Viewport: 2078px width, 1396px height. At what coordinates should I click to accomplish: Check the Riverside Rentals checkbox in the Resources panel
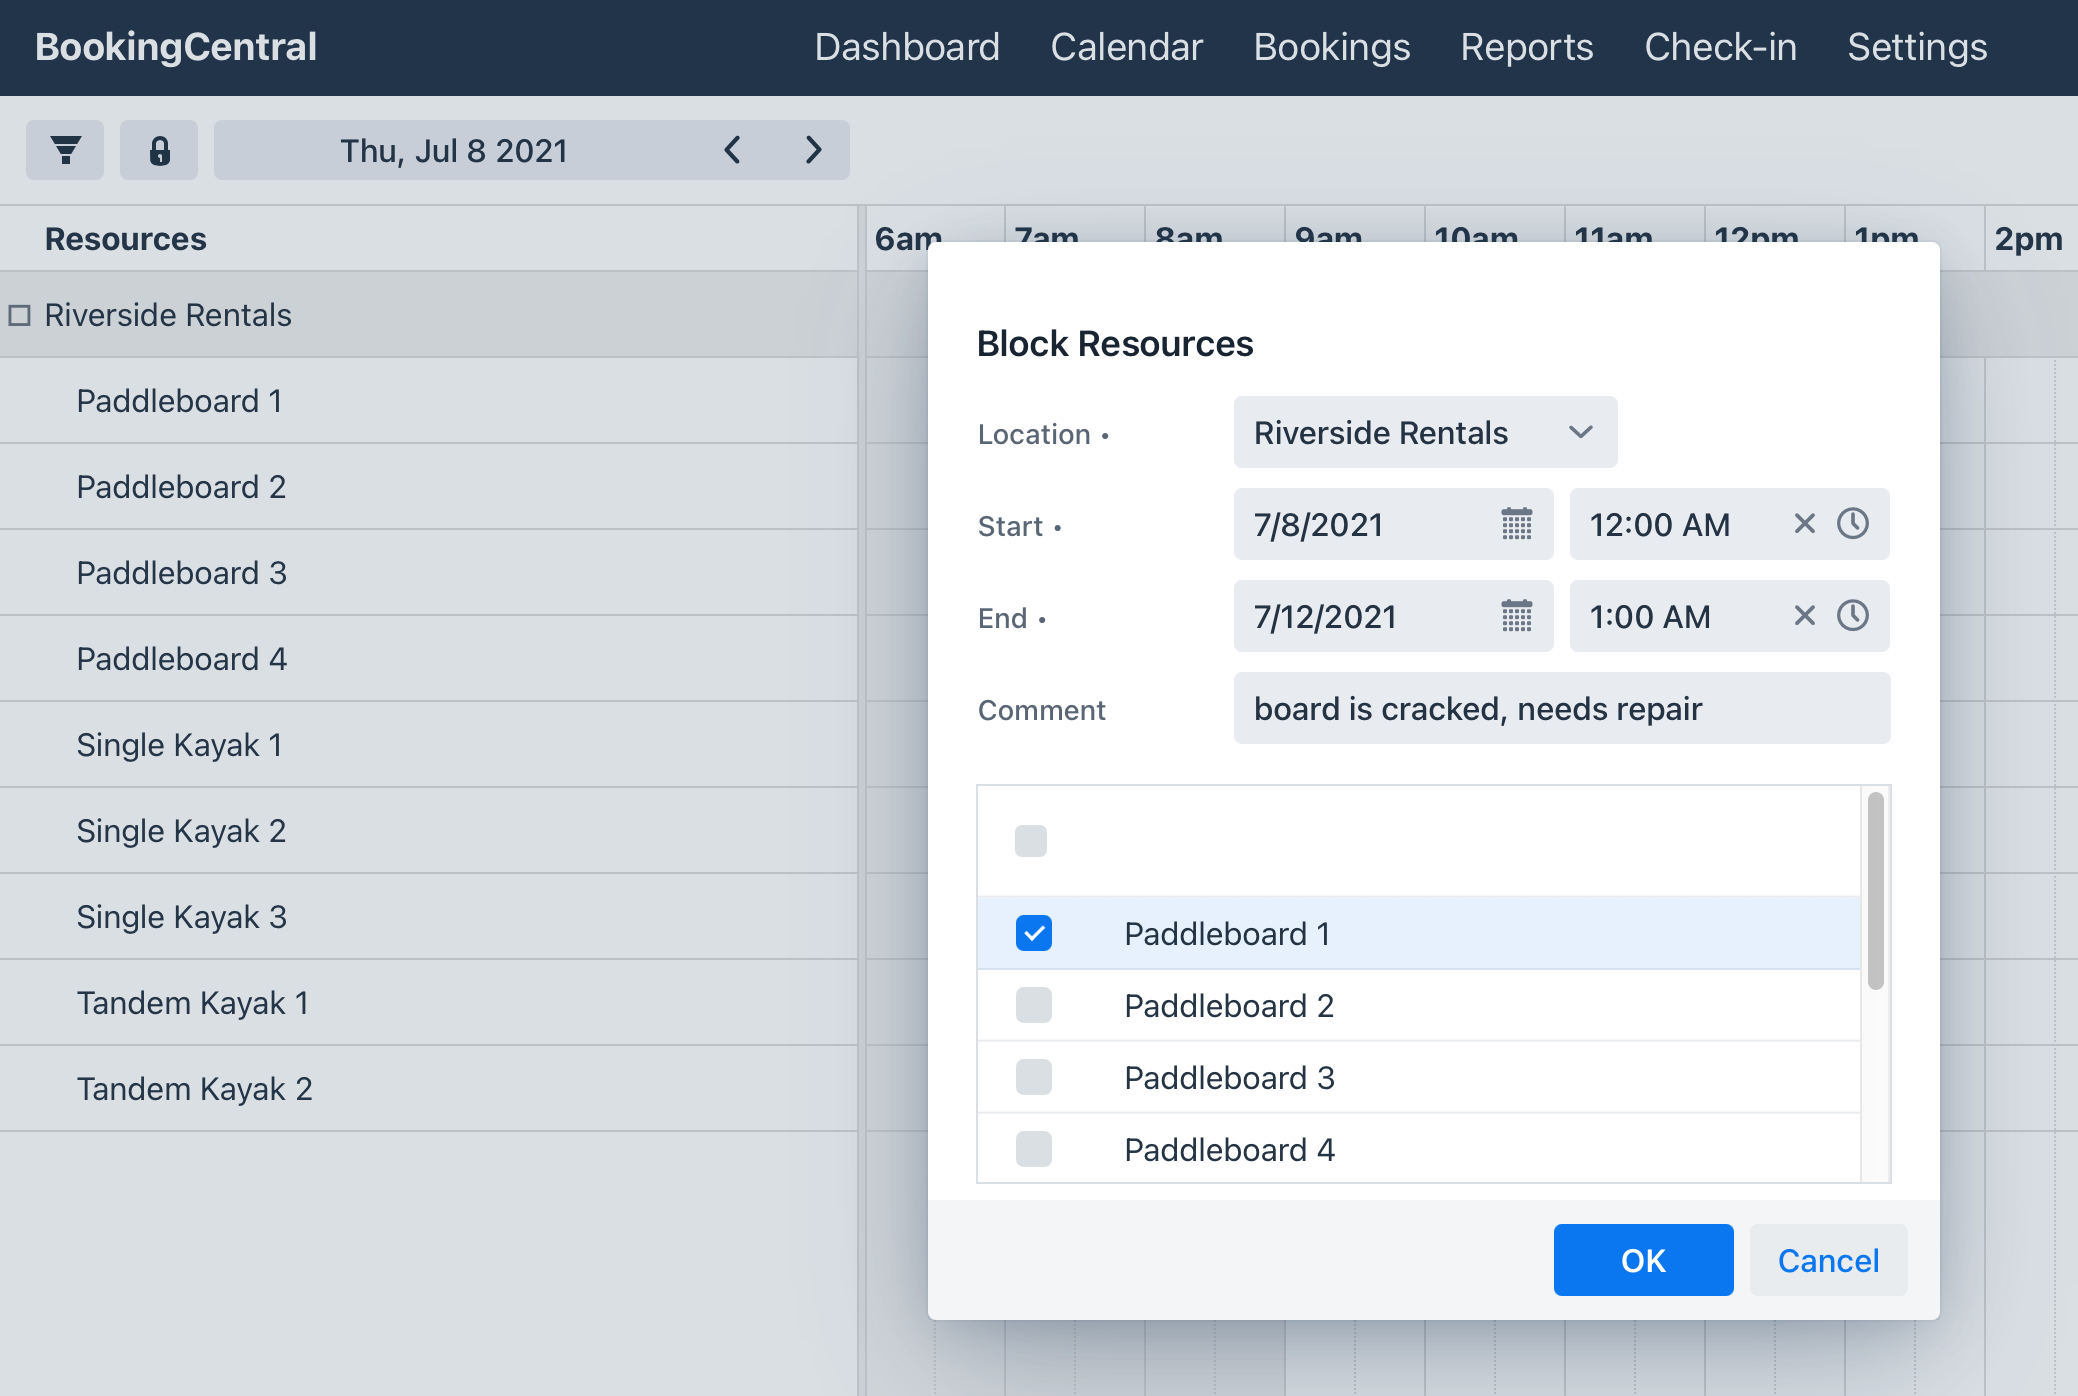pyautogui.click(x=19, y=314)
